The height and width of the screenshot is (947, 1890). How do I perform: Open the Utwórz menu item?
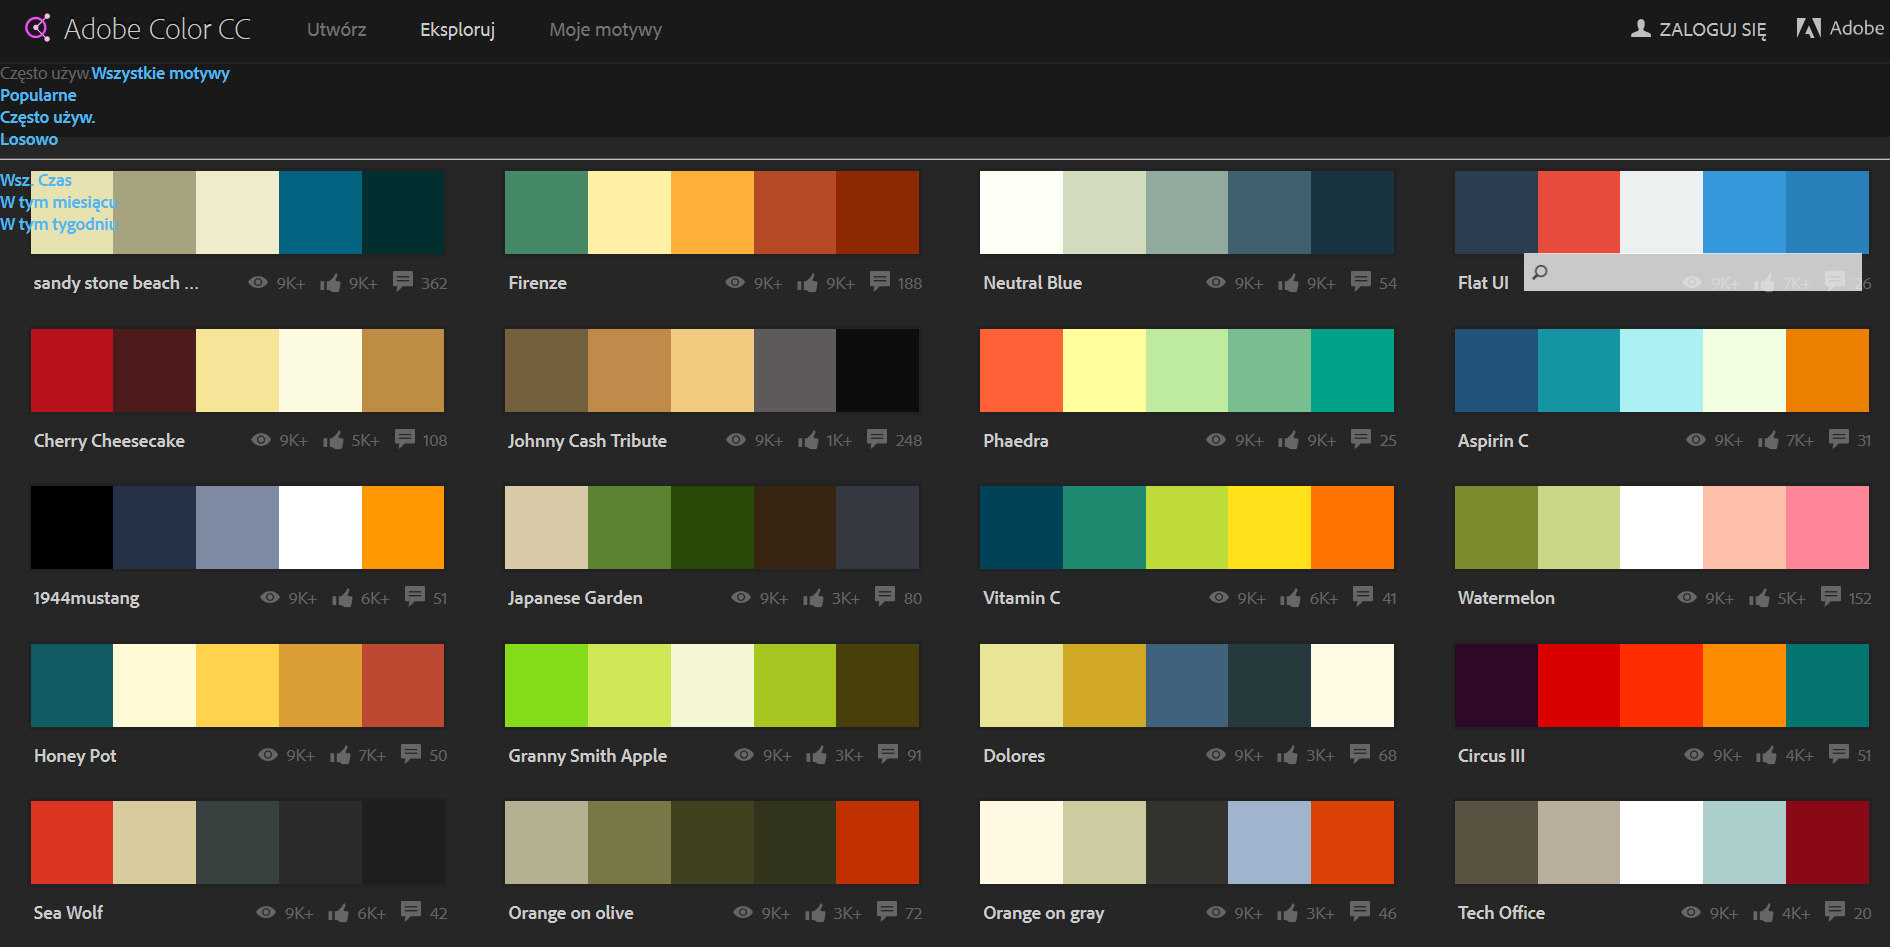pyautogui.click(x=336, y=30)
